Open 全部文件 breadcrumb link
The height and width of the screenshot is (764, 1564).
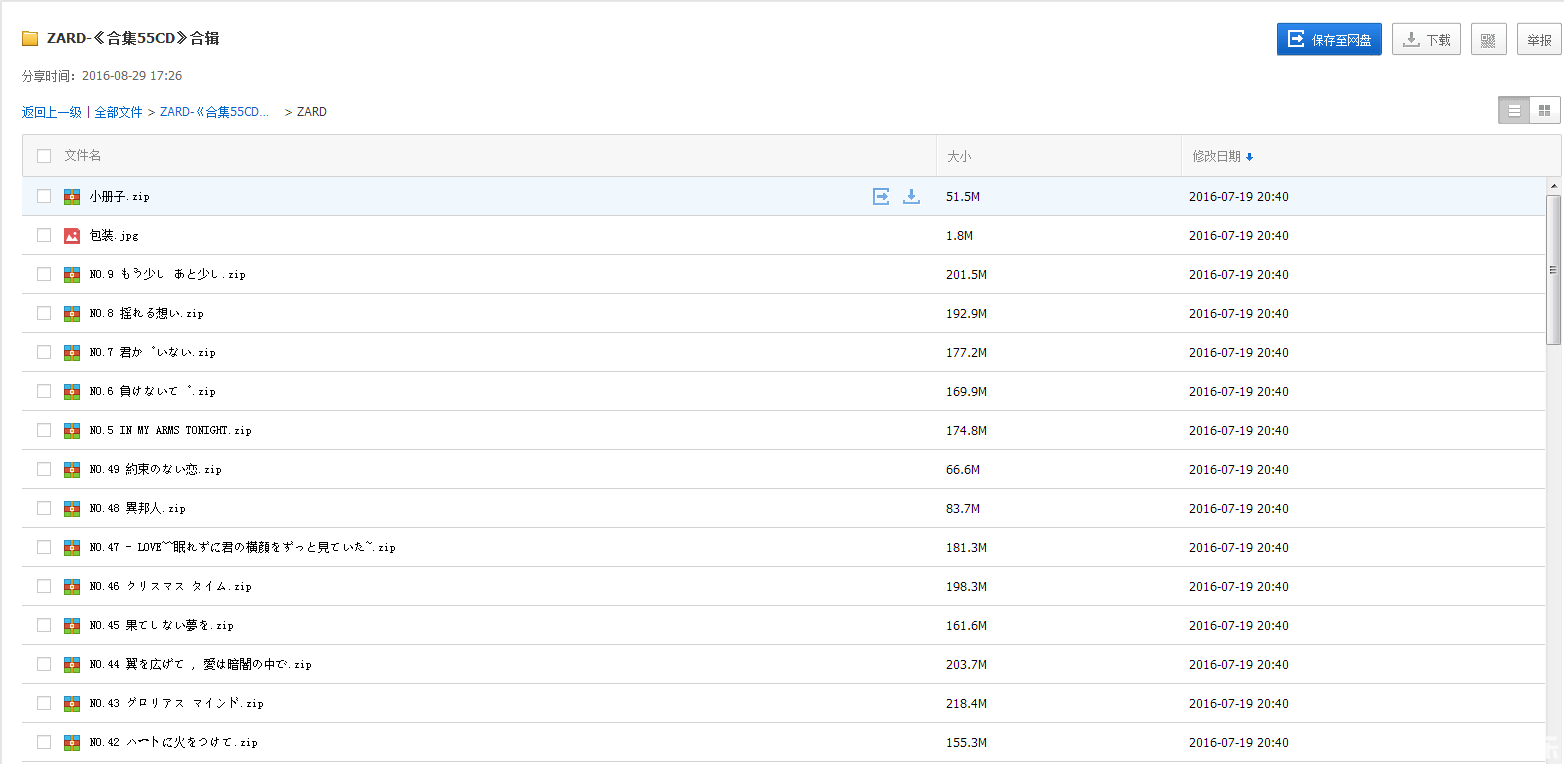[x=119, y=112]
